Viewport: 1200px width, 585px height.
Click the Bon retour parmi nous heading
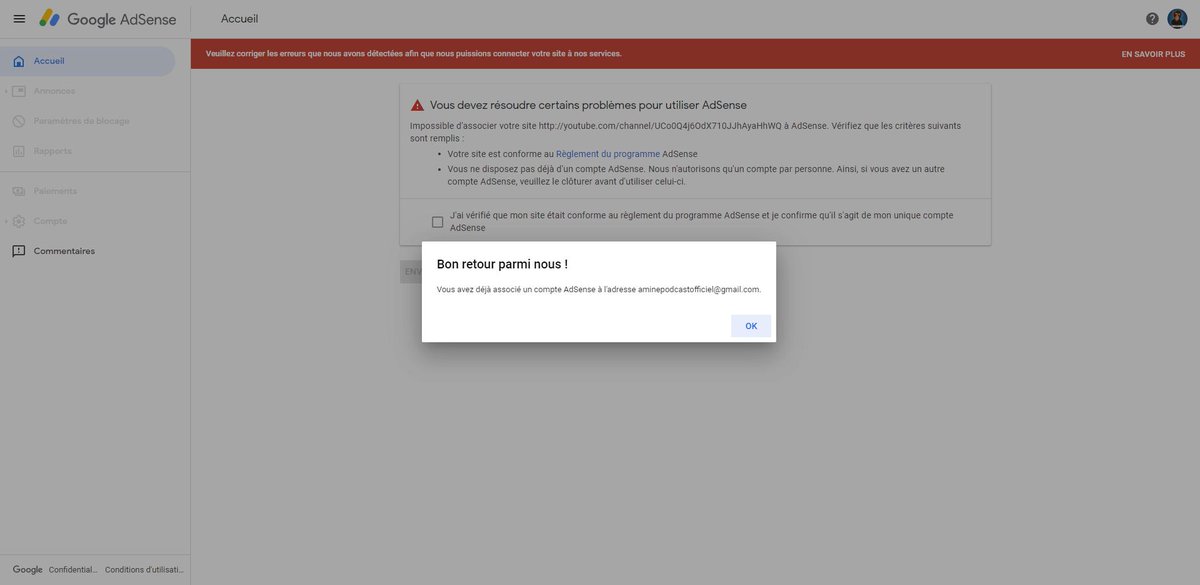coord(502,264)
